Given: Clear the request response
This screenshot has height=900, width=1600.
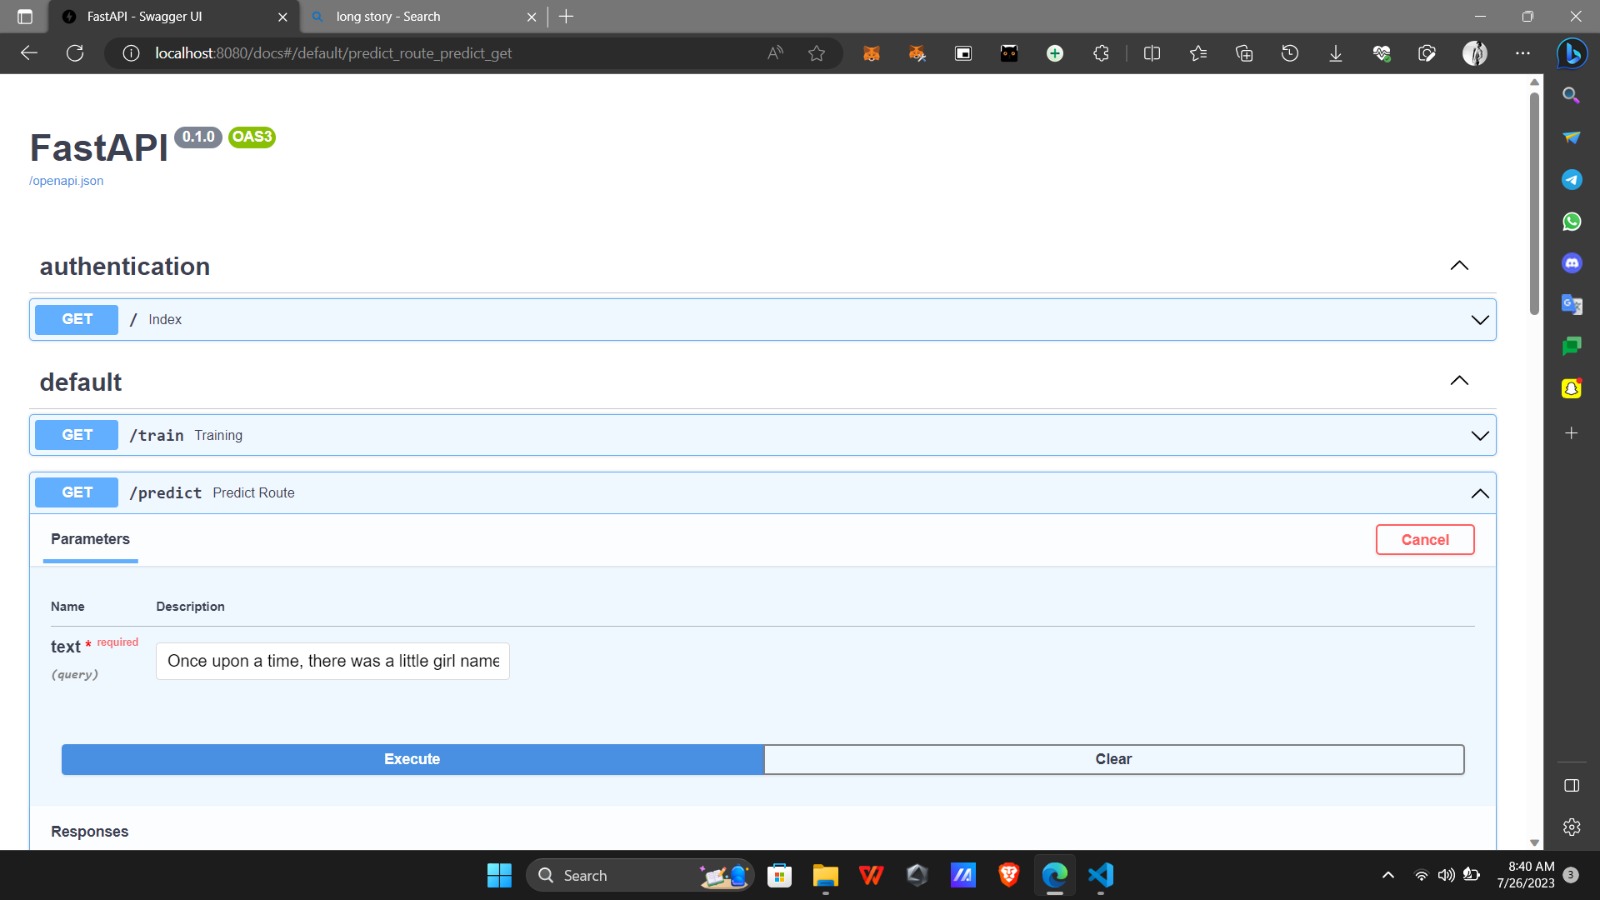Looking at the screenshot, I should coord(1114,759).
